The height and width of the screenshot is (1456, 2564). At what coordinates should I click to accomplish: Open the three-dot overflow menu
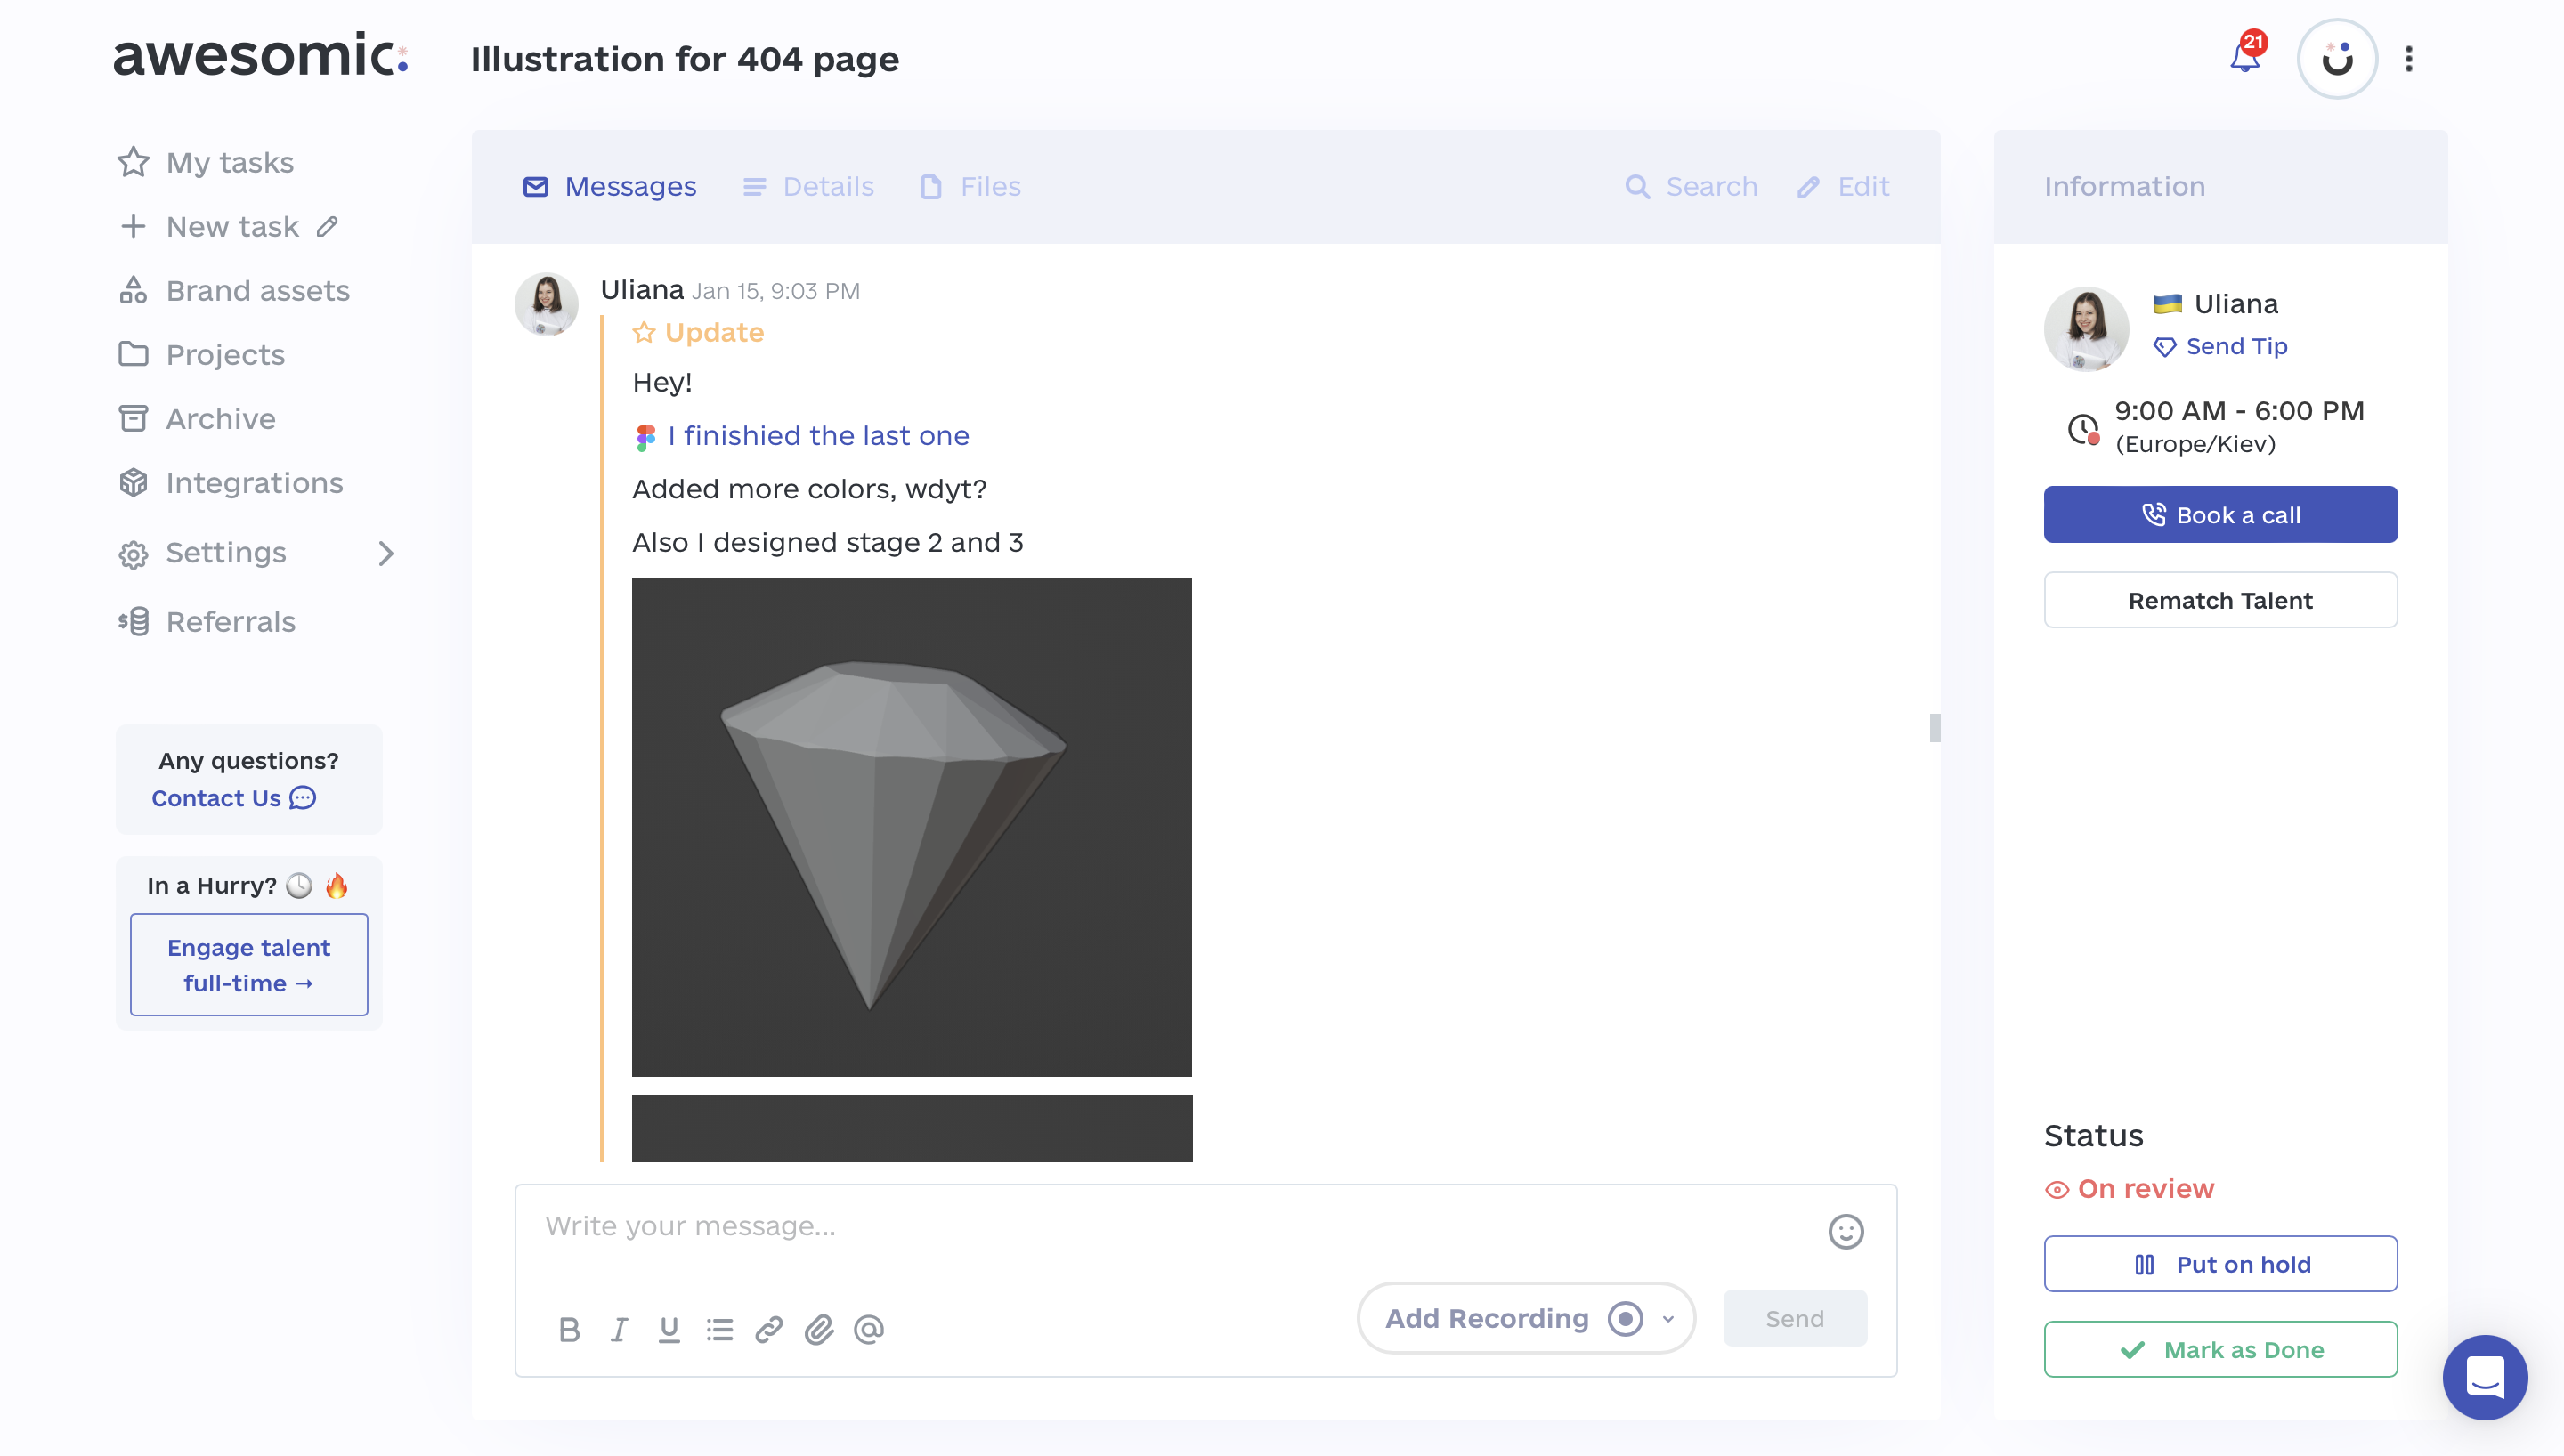pyautogui.click(x=2409, y=58)
